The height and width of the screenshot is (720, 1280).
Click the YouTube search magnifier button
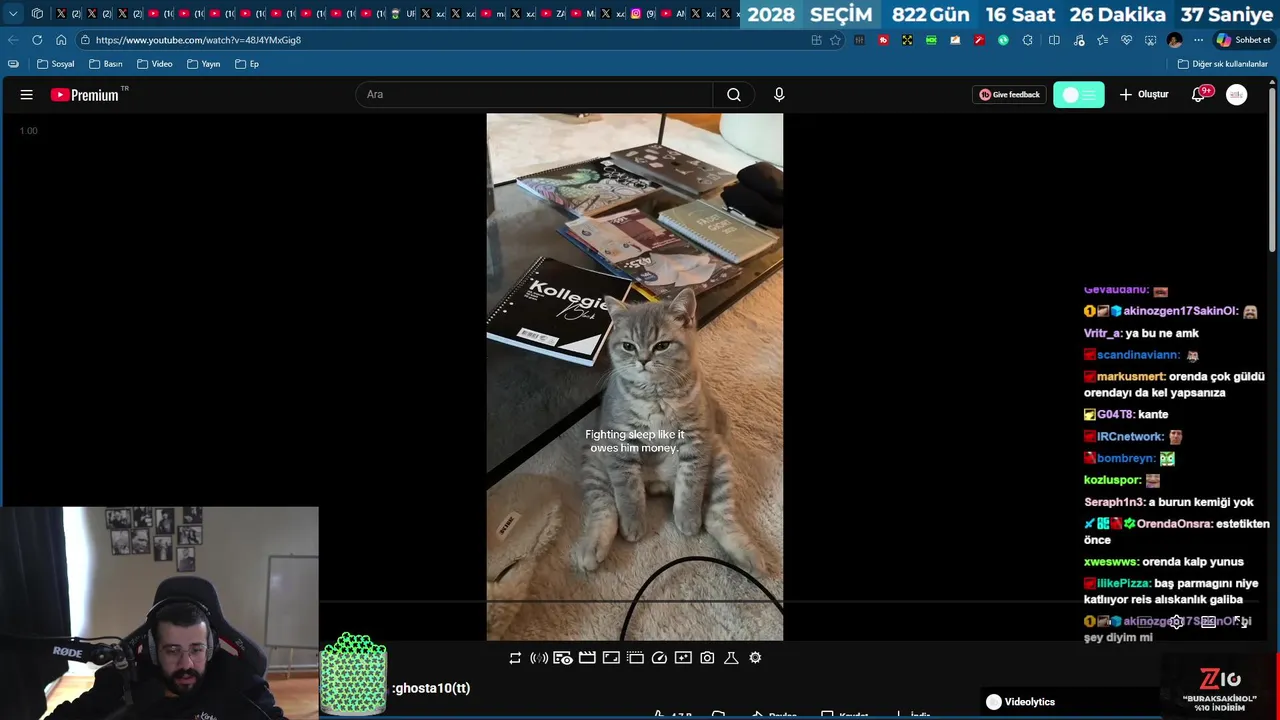(x=734, y=95)
